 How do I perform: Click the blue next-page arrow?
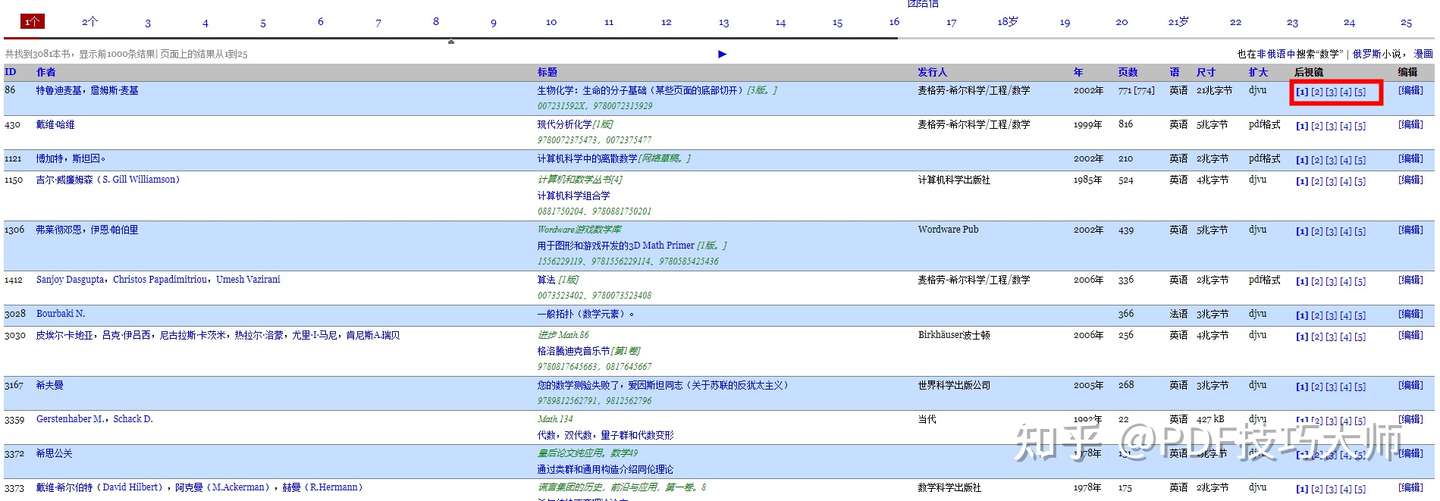pos(722,54)
